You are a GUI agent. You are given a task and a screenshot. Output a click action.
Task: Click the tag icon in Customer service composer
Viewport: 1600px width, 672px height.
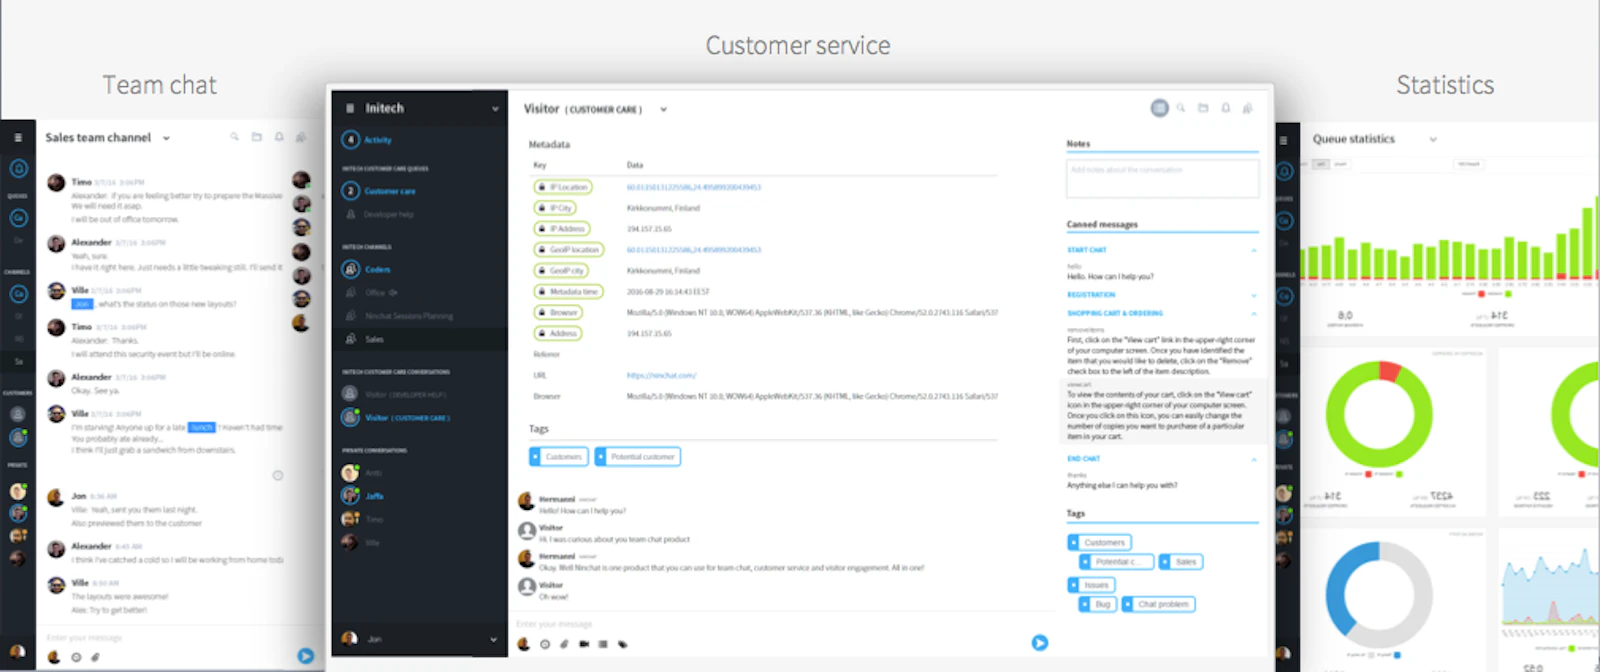[623, 644]
